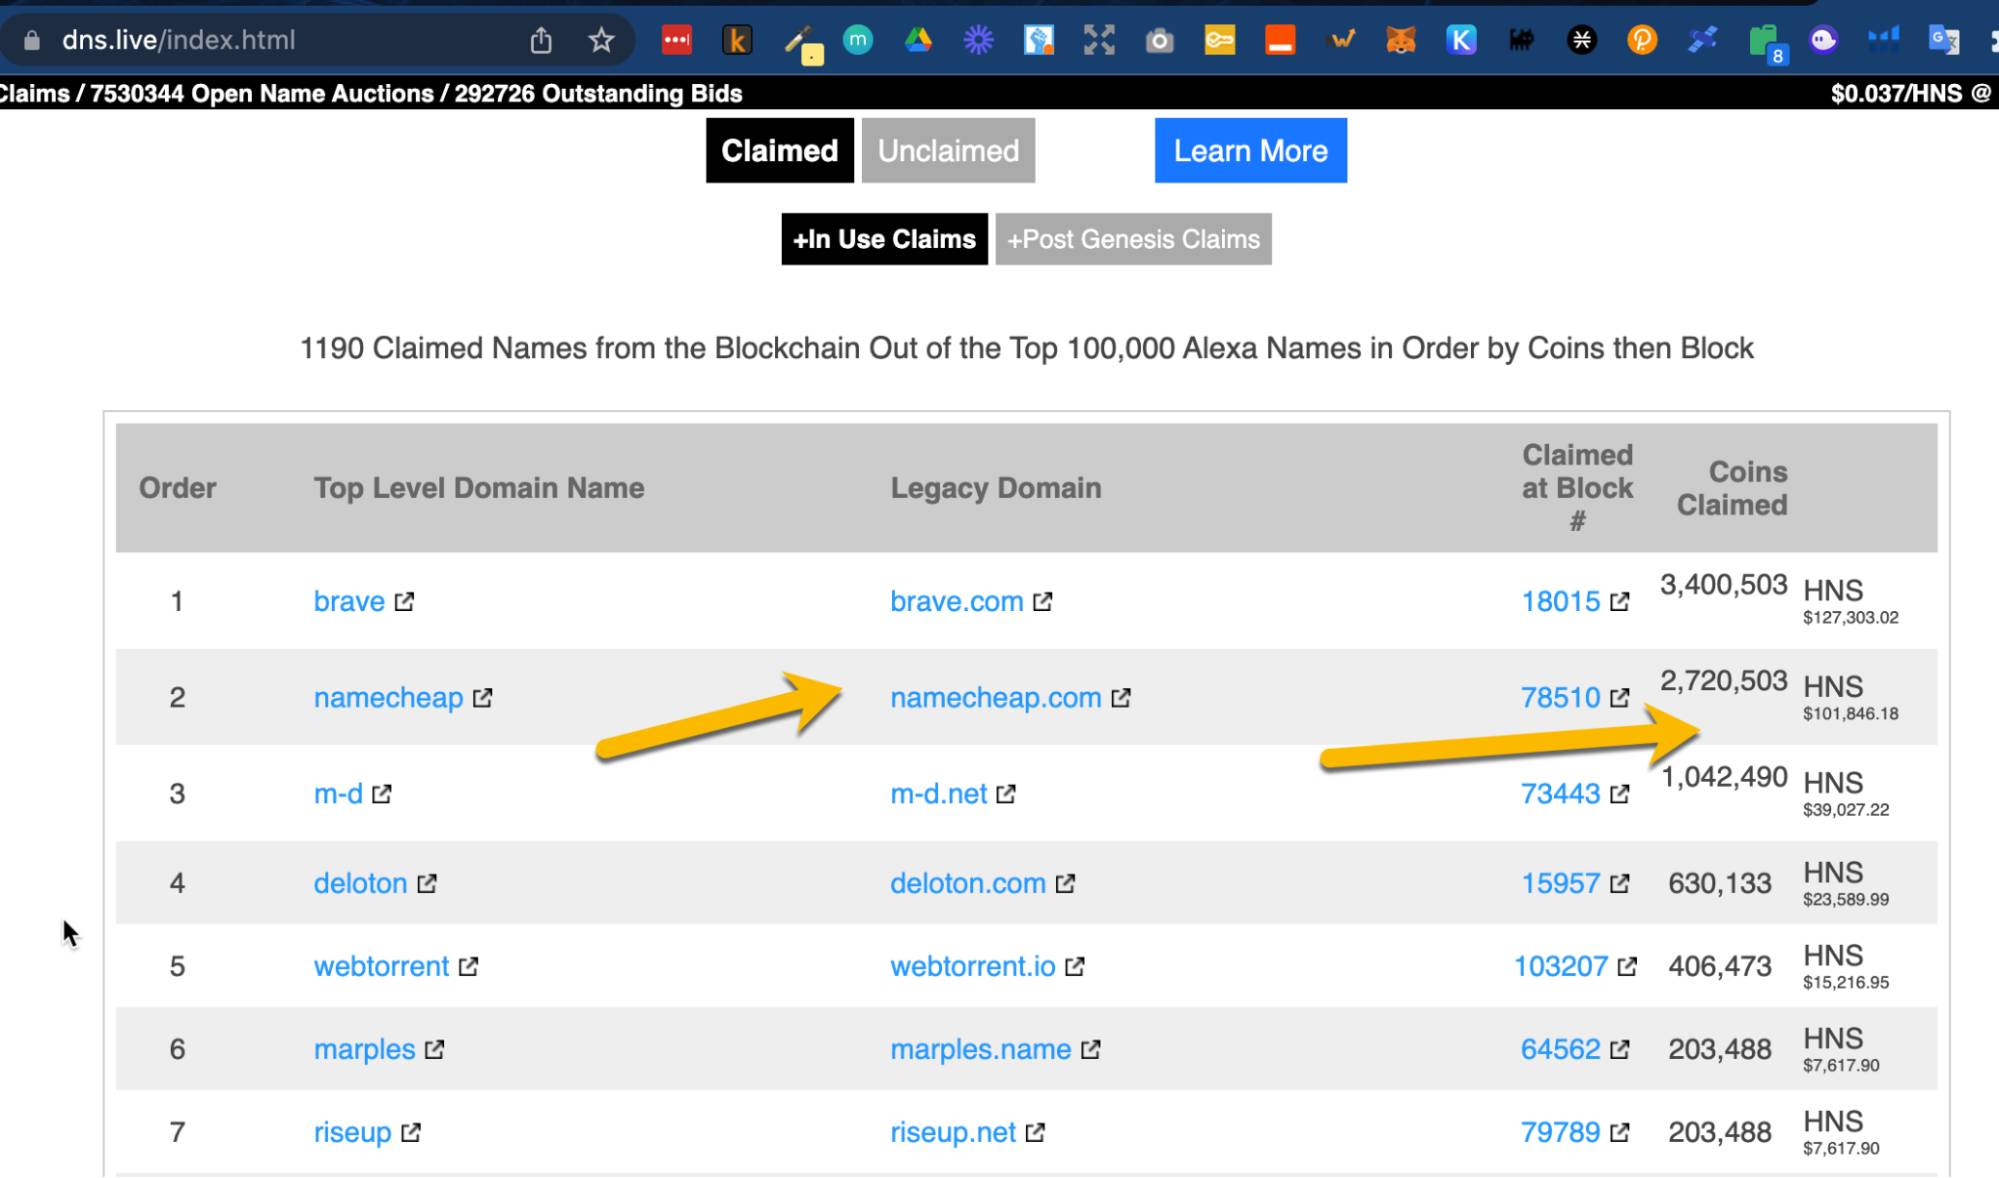
Task: Open the riseup.net legacy domain link
Action: point(952,1133)
